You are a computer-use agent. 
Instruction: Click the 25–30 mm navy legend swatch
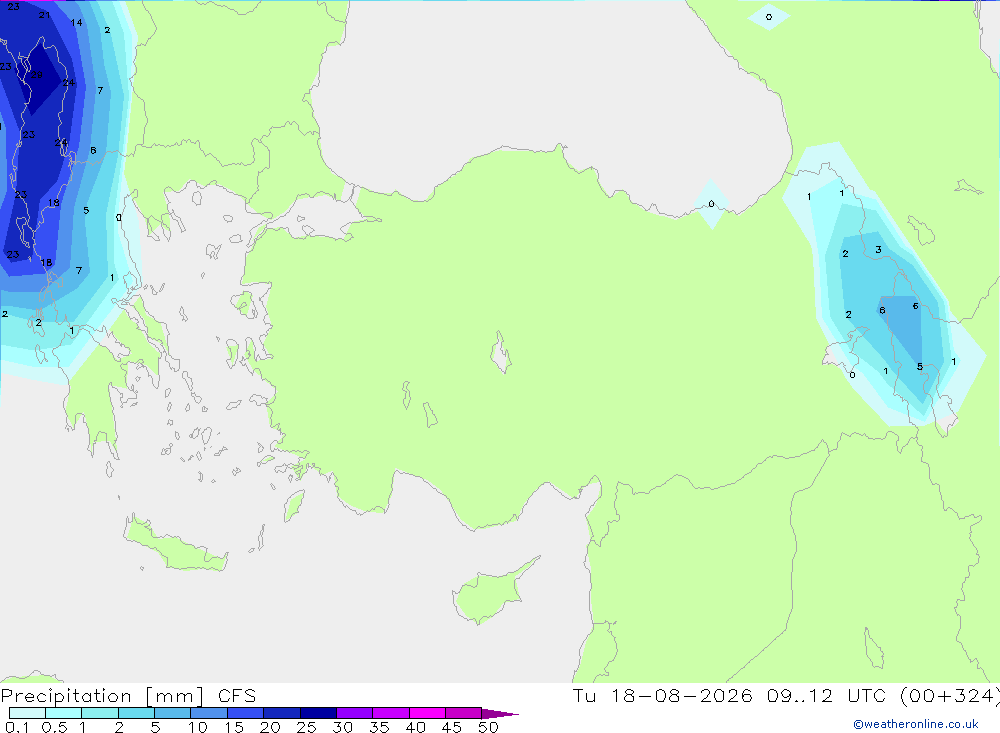(318, 713)
